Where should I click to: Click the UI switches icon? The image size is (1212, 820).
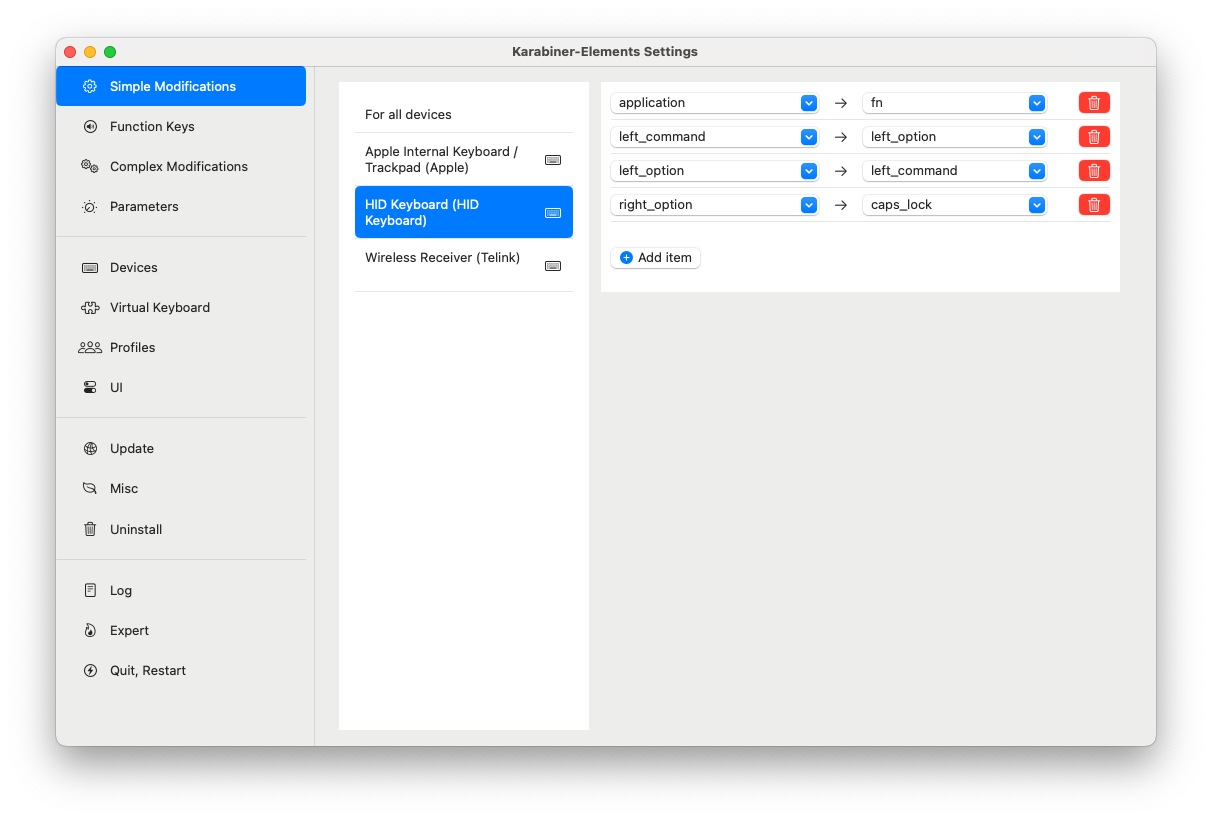[90, 388]
